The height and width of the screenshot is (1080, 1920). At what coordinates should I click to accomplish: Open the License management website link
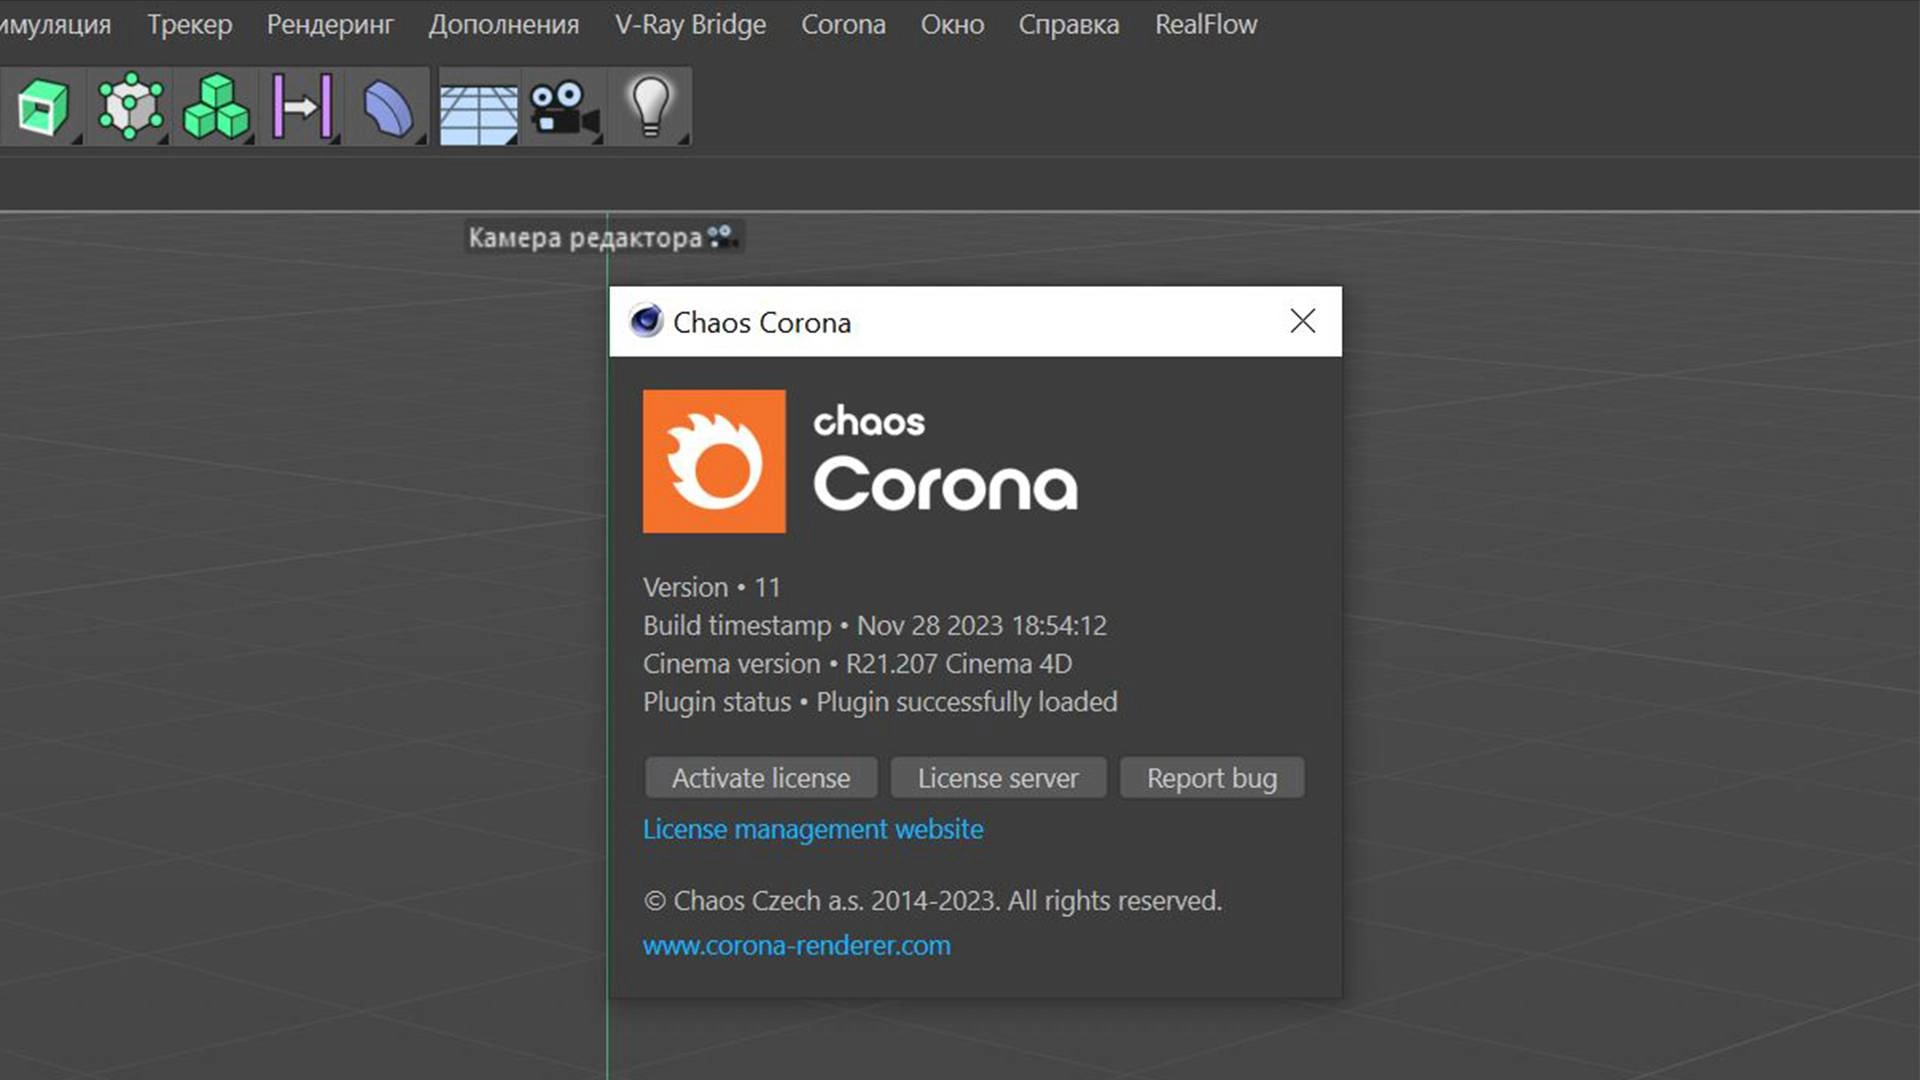(x=813, y=829)
